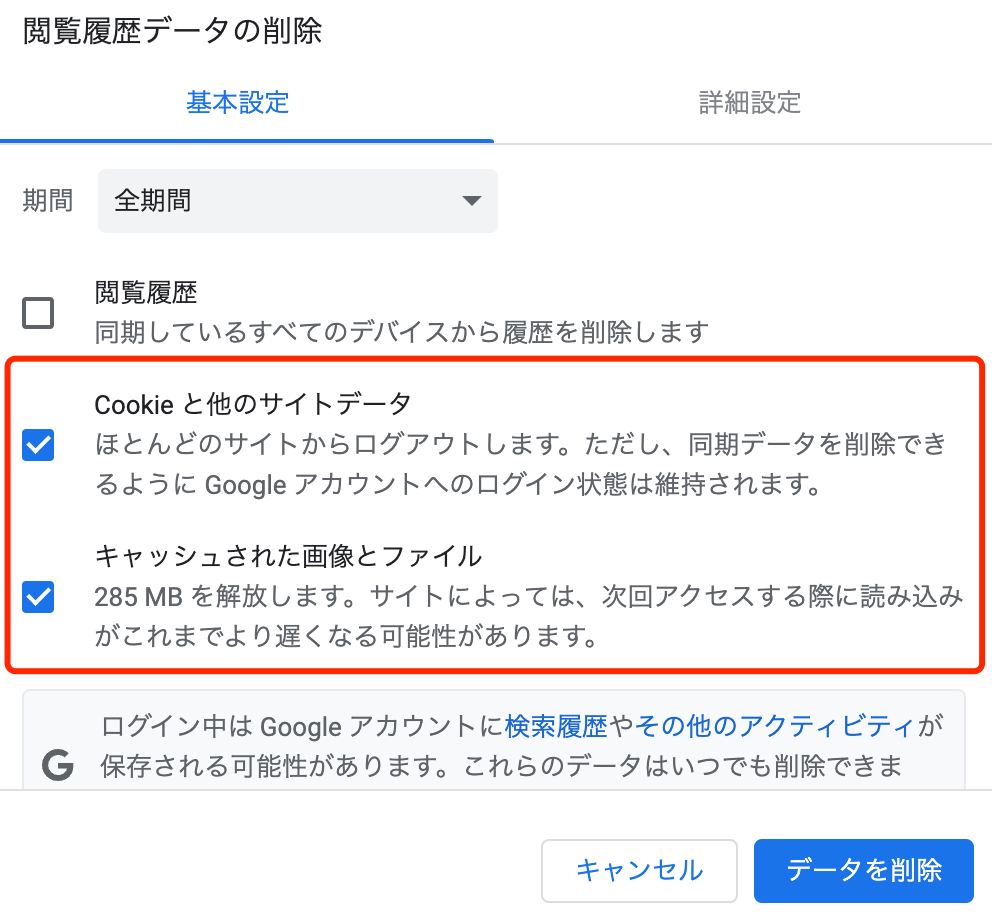Enable the 閲覧履歴 checkbox
Screen dimensions: 992x924
point(37,313)
